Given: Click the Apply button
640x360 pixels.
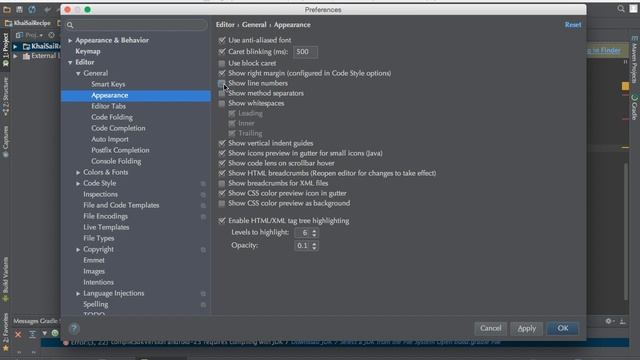Looking at the screenshot, I should click(x=527, y=329).
